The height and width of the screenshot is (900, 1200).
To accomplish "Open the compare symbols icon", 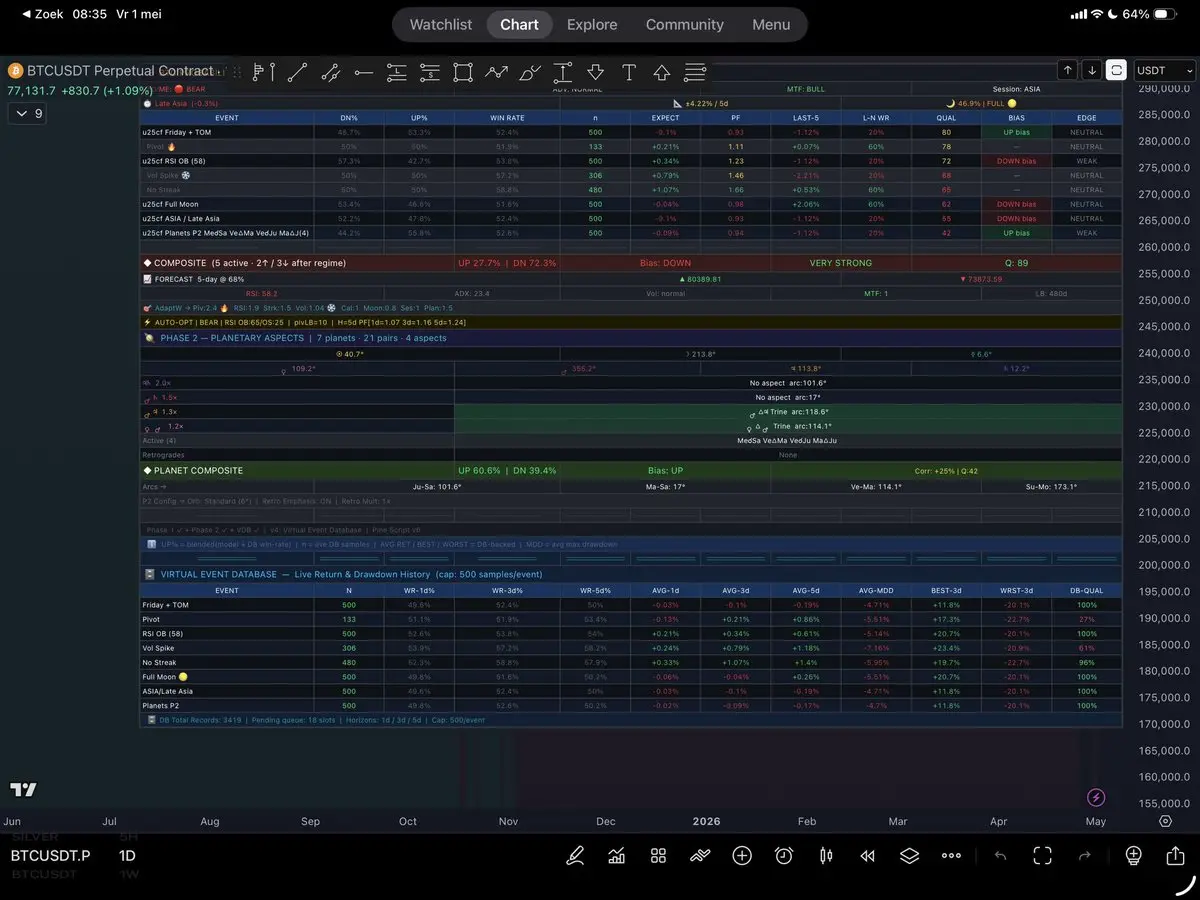I will tap(700, 855).
